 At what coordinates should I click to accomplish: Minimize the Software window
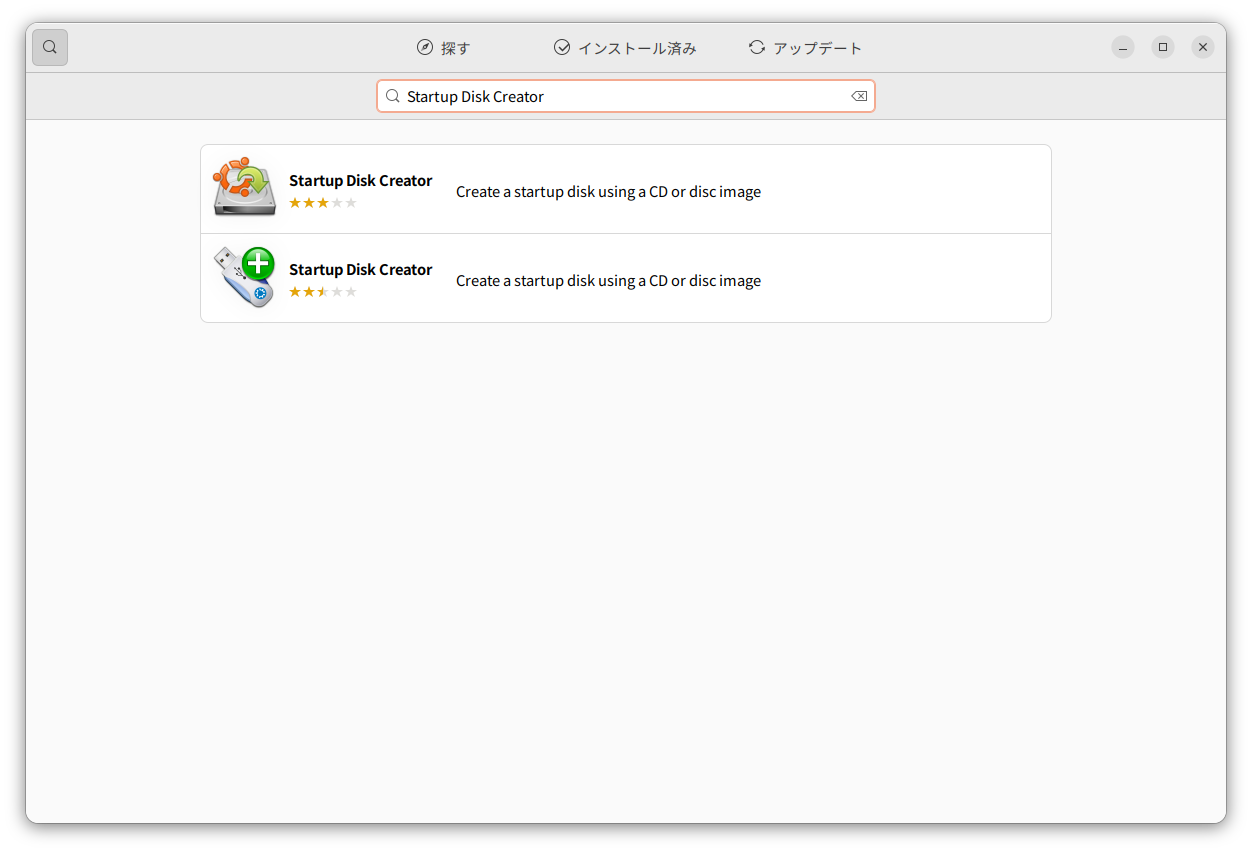click(x=1122, y=47)
